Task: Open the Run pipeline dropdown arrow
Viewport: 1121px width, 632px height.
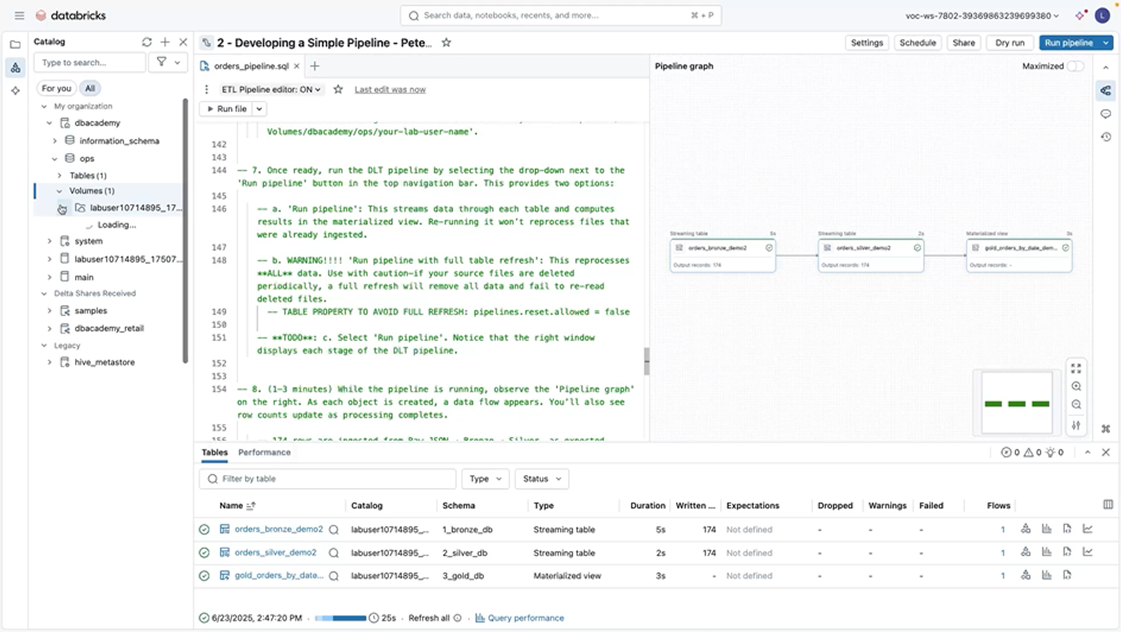Action: click(x=1106, y=43)
